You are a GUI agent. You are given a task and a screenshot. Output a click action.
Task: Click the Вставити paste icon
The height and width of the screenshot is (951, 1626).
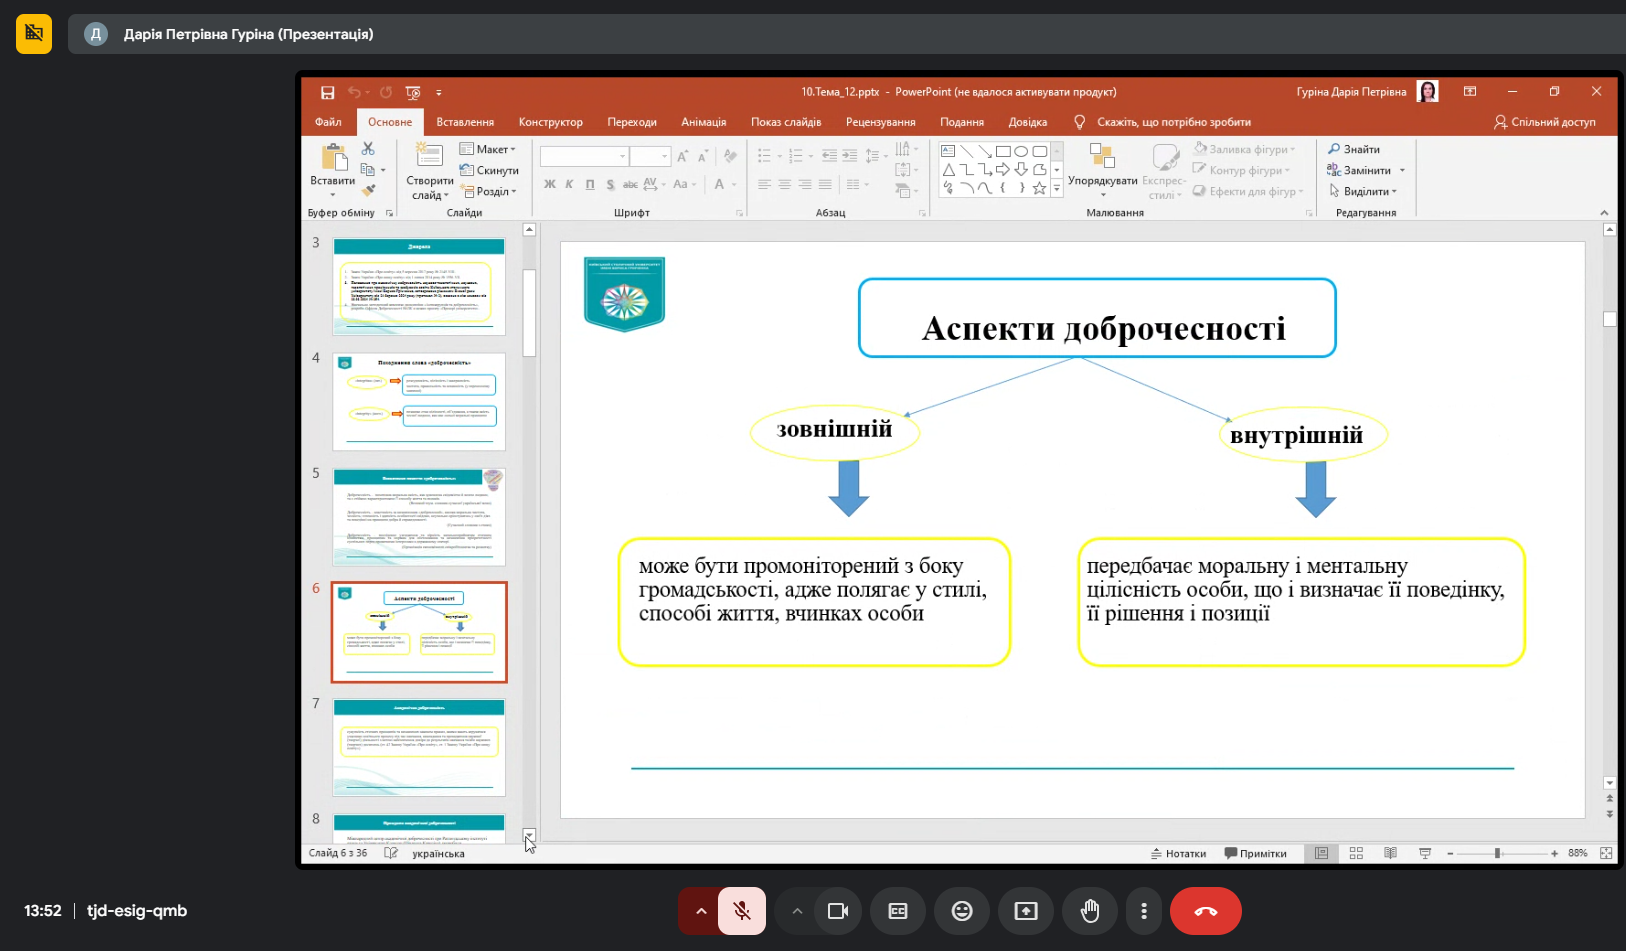333,160
